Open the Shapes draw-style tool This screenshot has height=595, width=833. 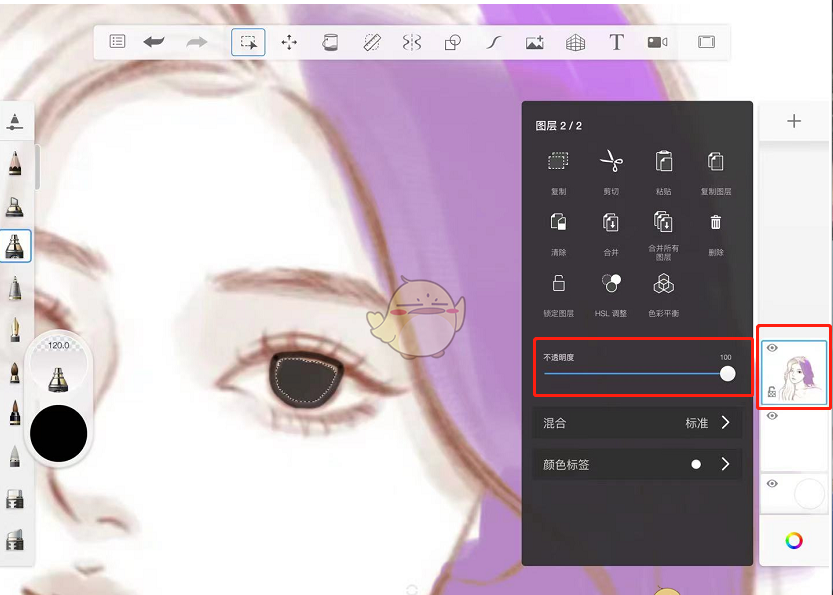click(453, 42)
